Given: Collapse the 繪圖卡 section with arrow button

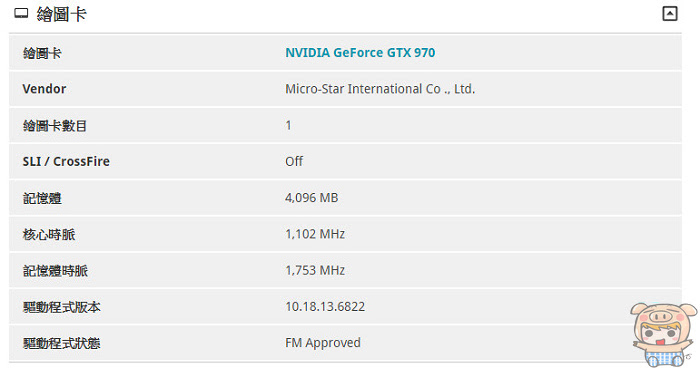Looking at the screenshot, I should [x=669, y=13].
